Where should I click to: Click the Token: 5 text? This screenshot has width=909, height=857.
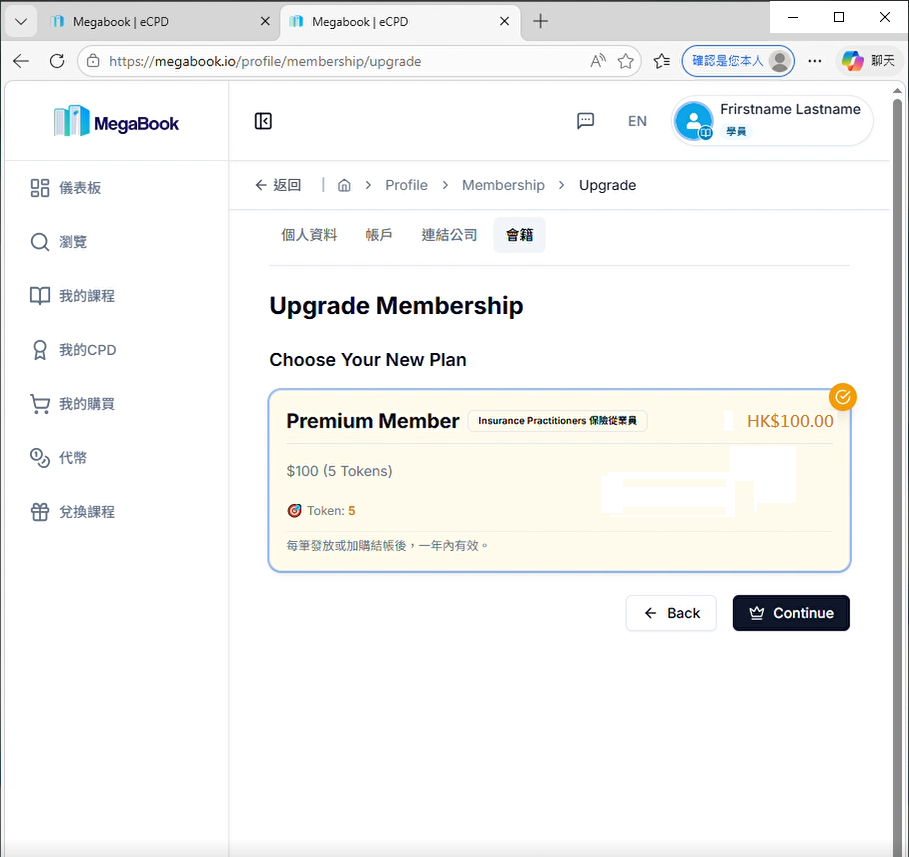coord(331,511)
